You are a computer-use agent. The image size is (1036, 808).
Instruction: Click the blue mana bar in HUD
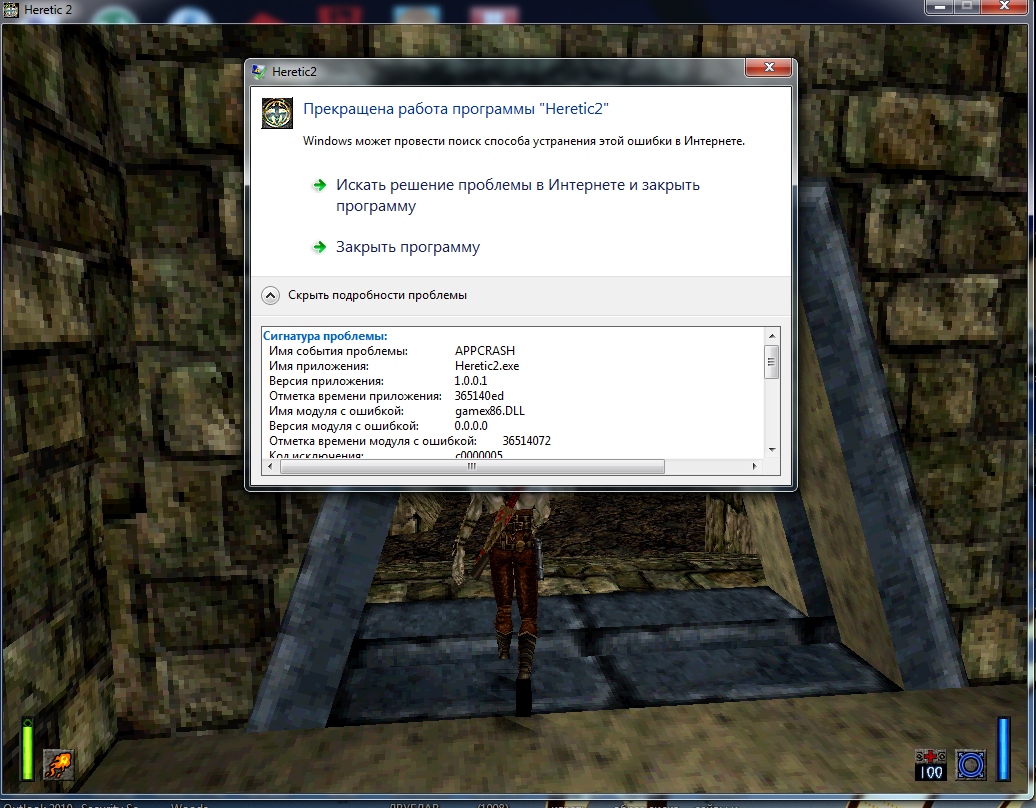point(1004,749)
